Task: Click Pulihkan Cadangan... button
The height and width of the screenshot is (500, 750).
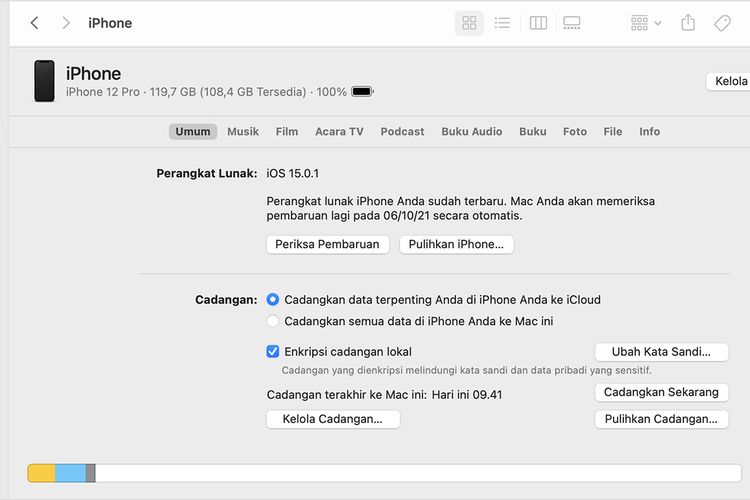Action: 662,419
